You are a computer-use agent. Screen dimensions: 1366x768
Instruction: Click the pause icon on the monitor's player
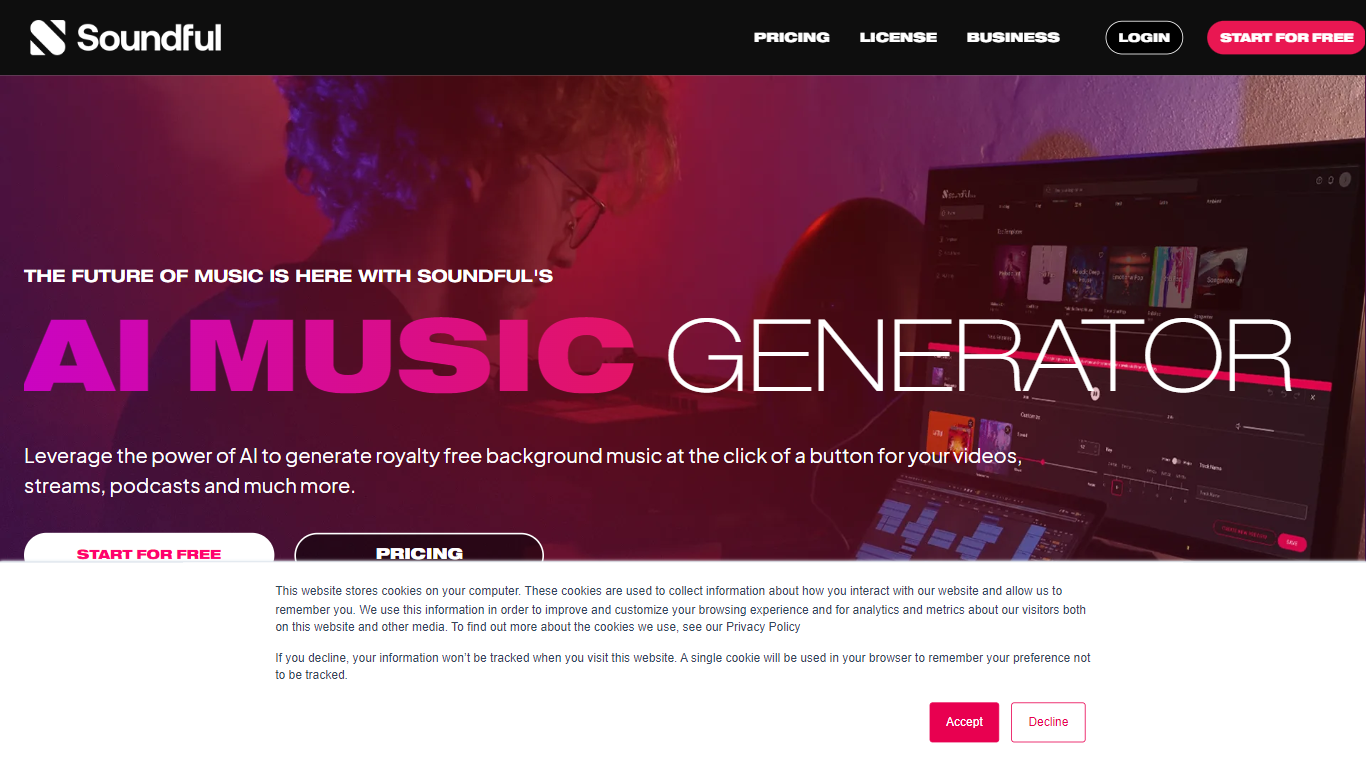click(x=1095, y=394)
